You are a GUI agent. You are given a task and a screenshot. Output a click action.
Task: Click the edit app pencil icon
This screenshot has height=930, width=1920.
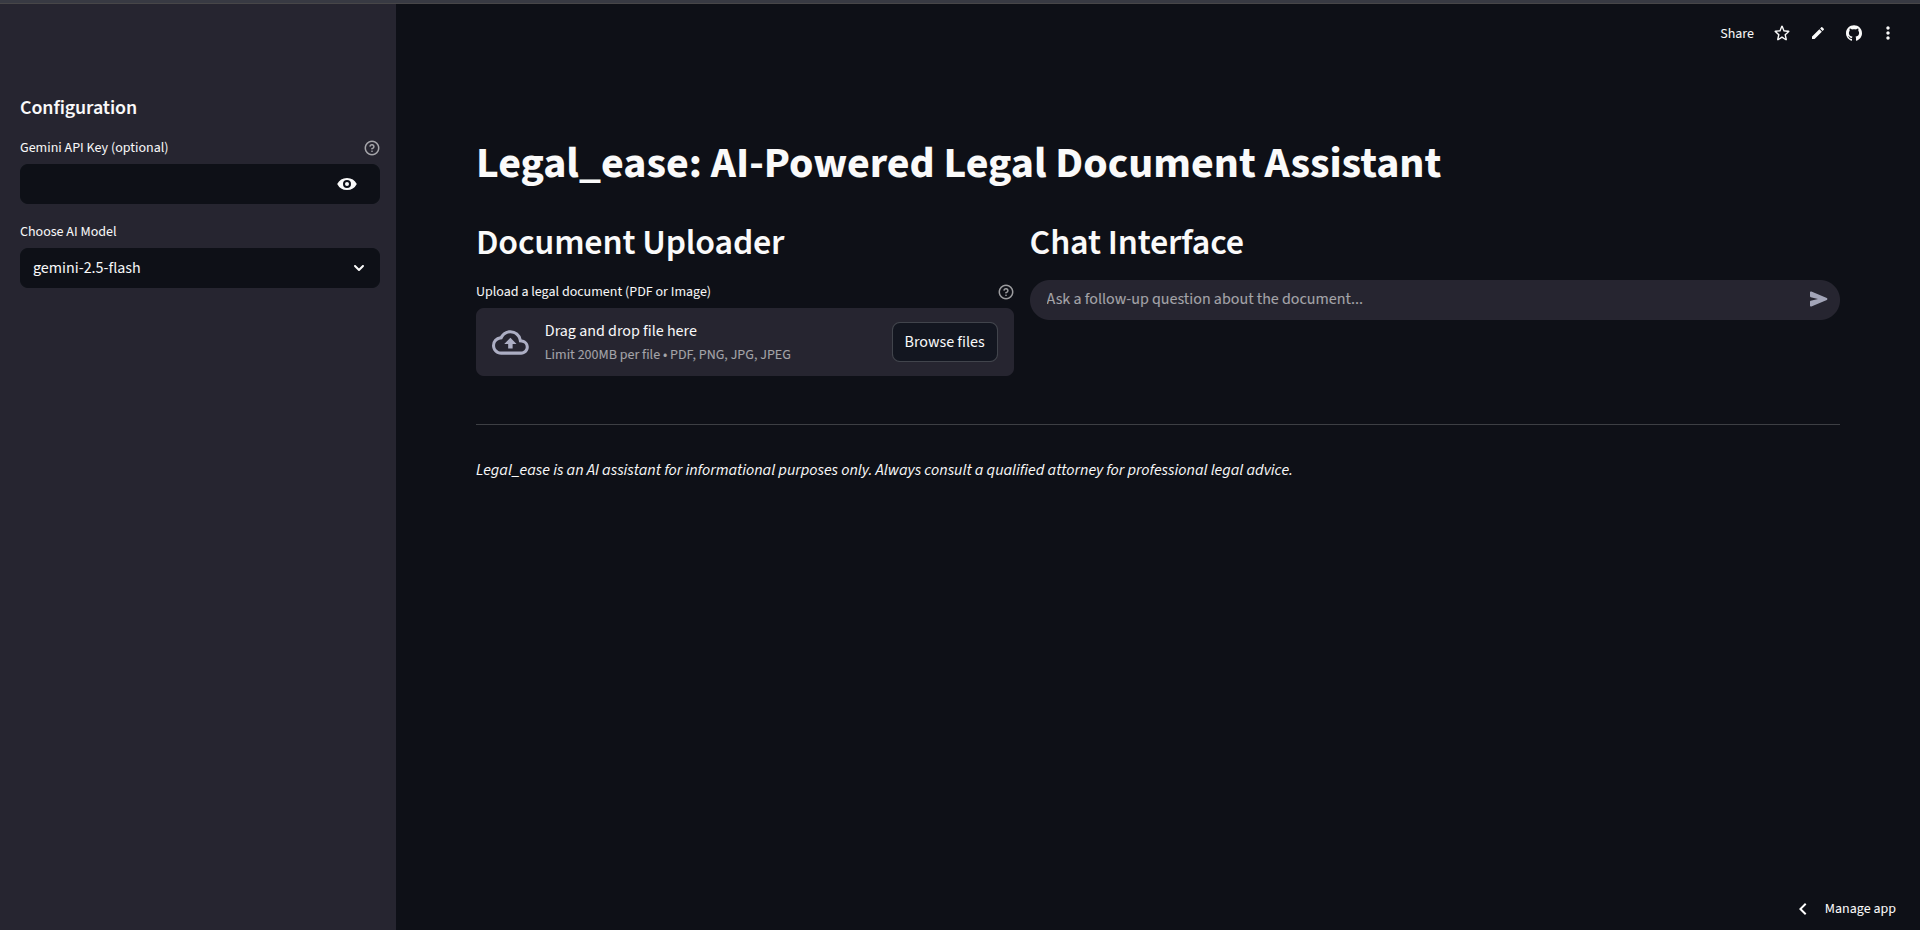[1817, 33]
